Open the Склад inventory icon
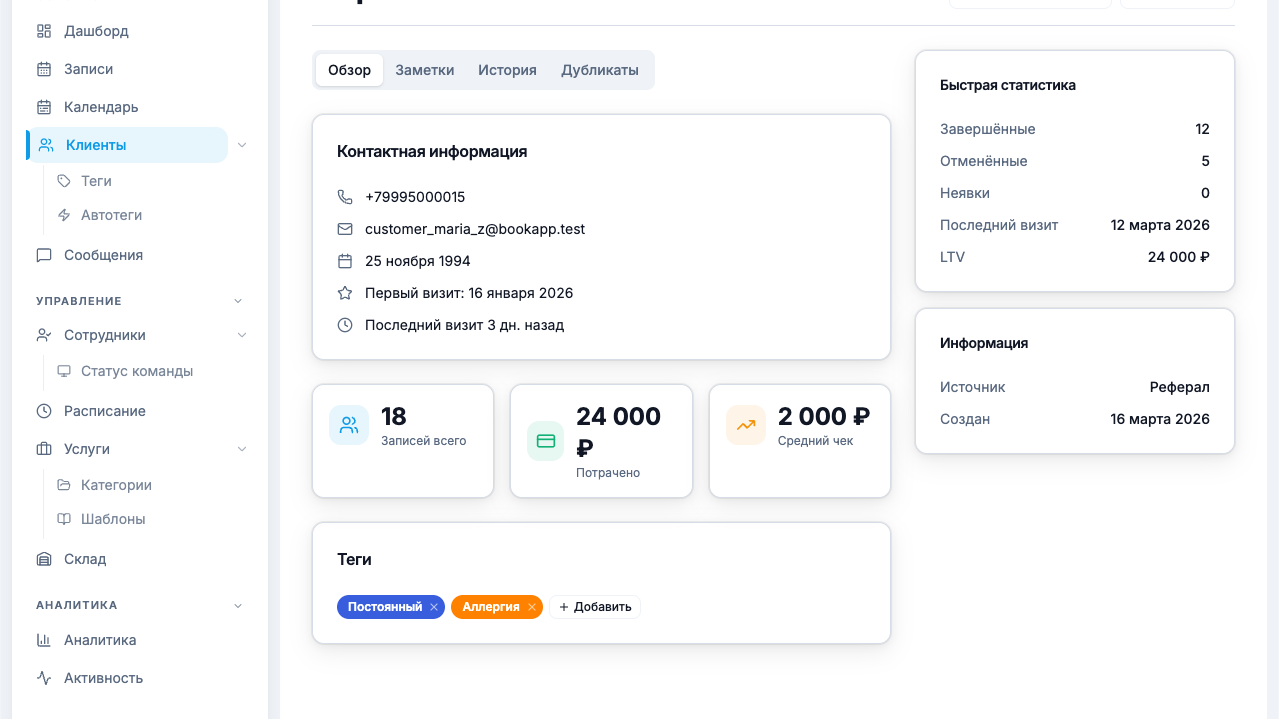The width and height of the screenshot is (1279, 719). 43,559
